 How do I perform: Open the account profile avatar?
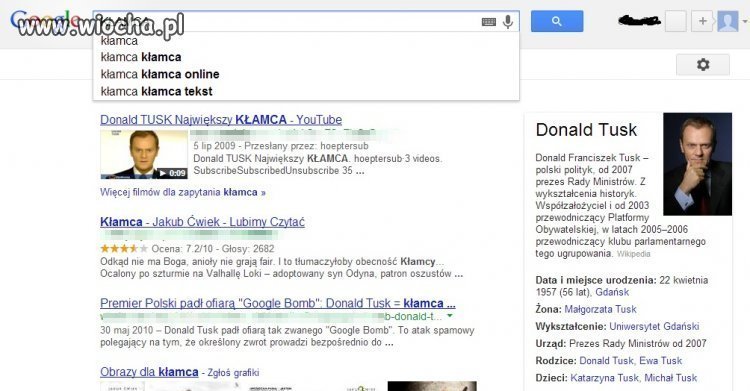tap(728, 22)
